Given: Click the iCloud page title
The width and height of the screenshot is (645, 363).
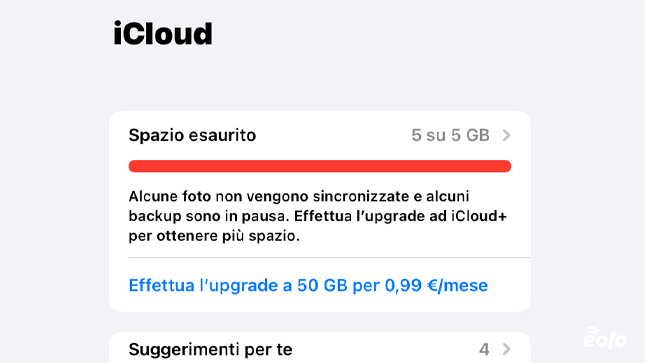Looking at the screenshot, I should pyautogui.click(x=163, y=33).
